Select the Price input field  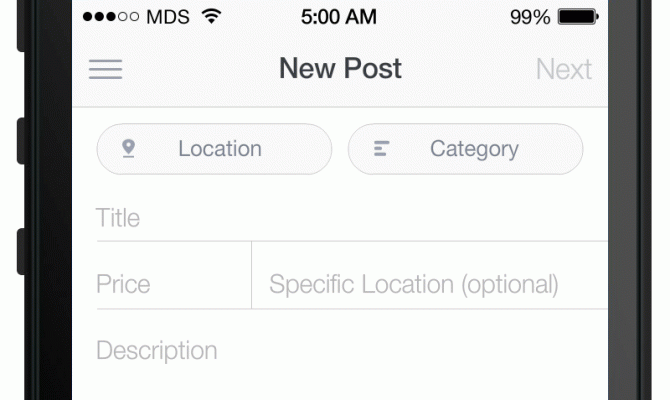(x=170, y=284)
